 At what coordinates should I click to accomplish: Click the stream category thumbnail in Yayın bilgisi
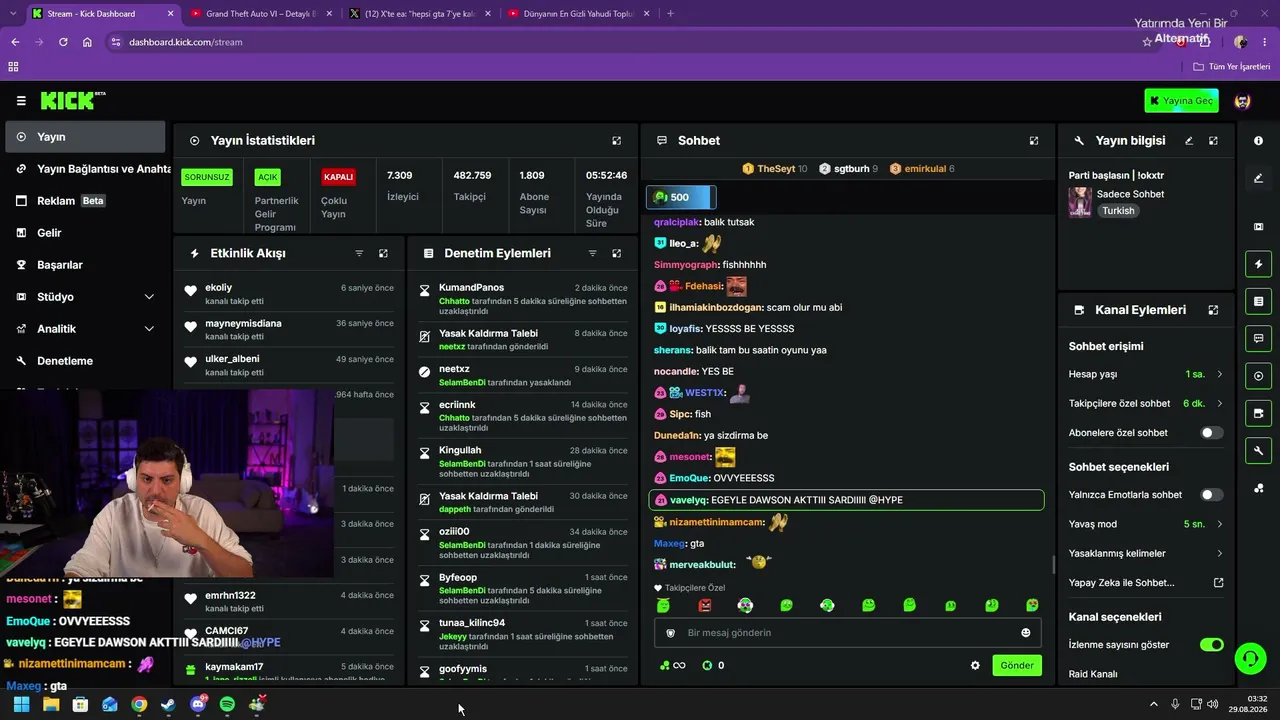tap(1080, 202)
